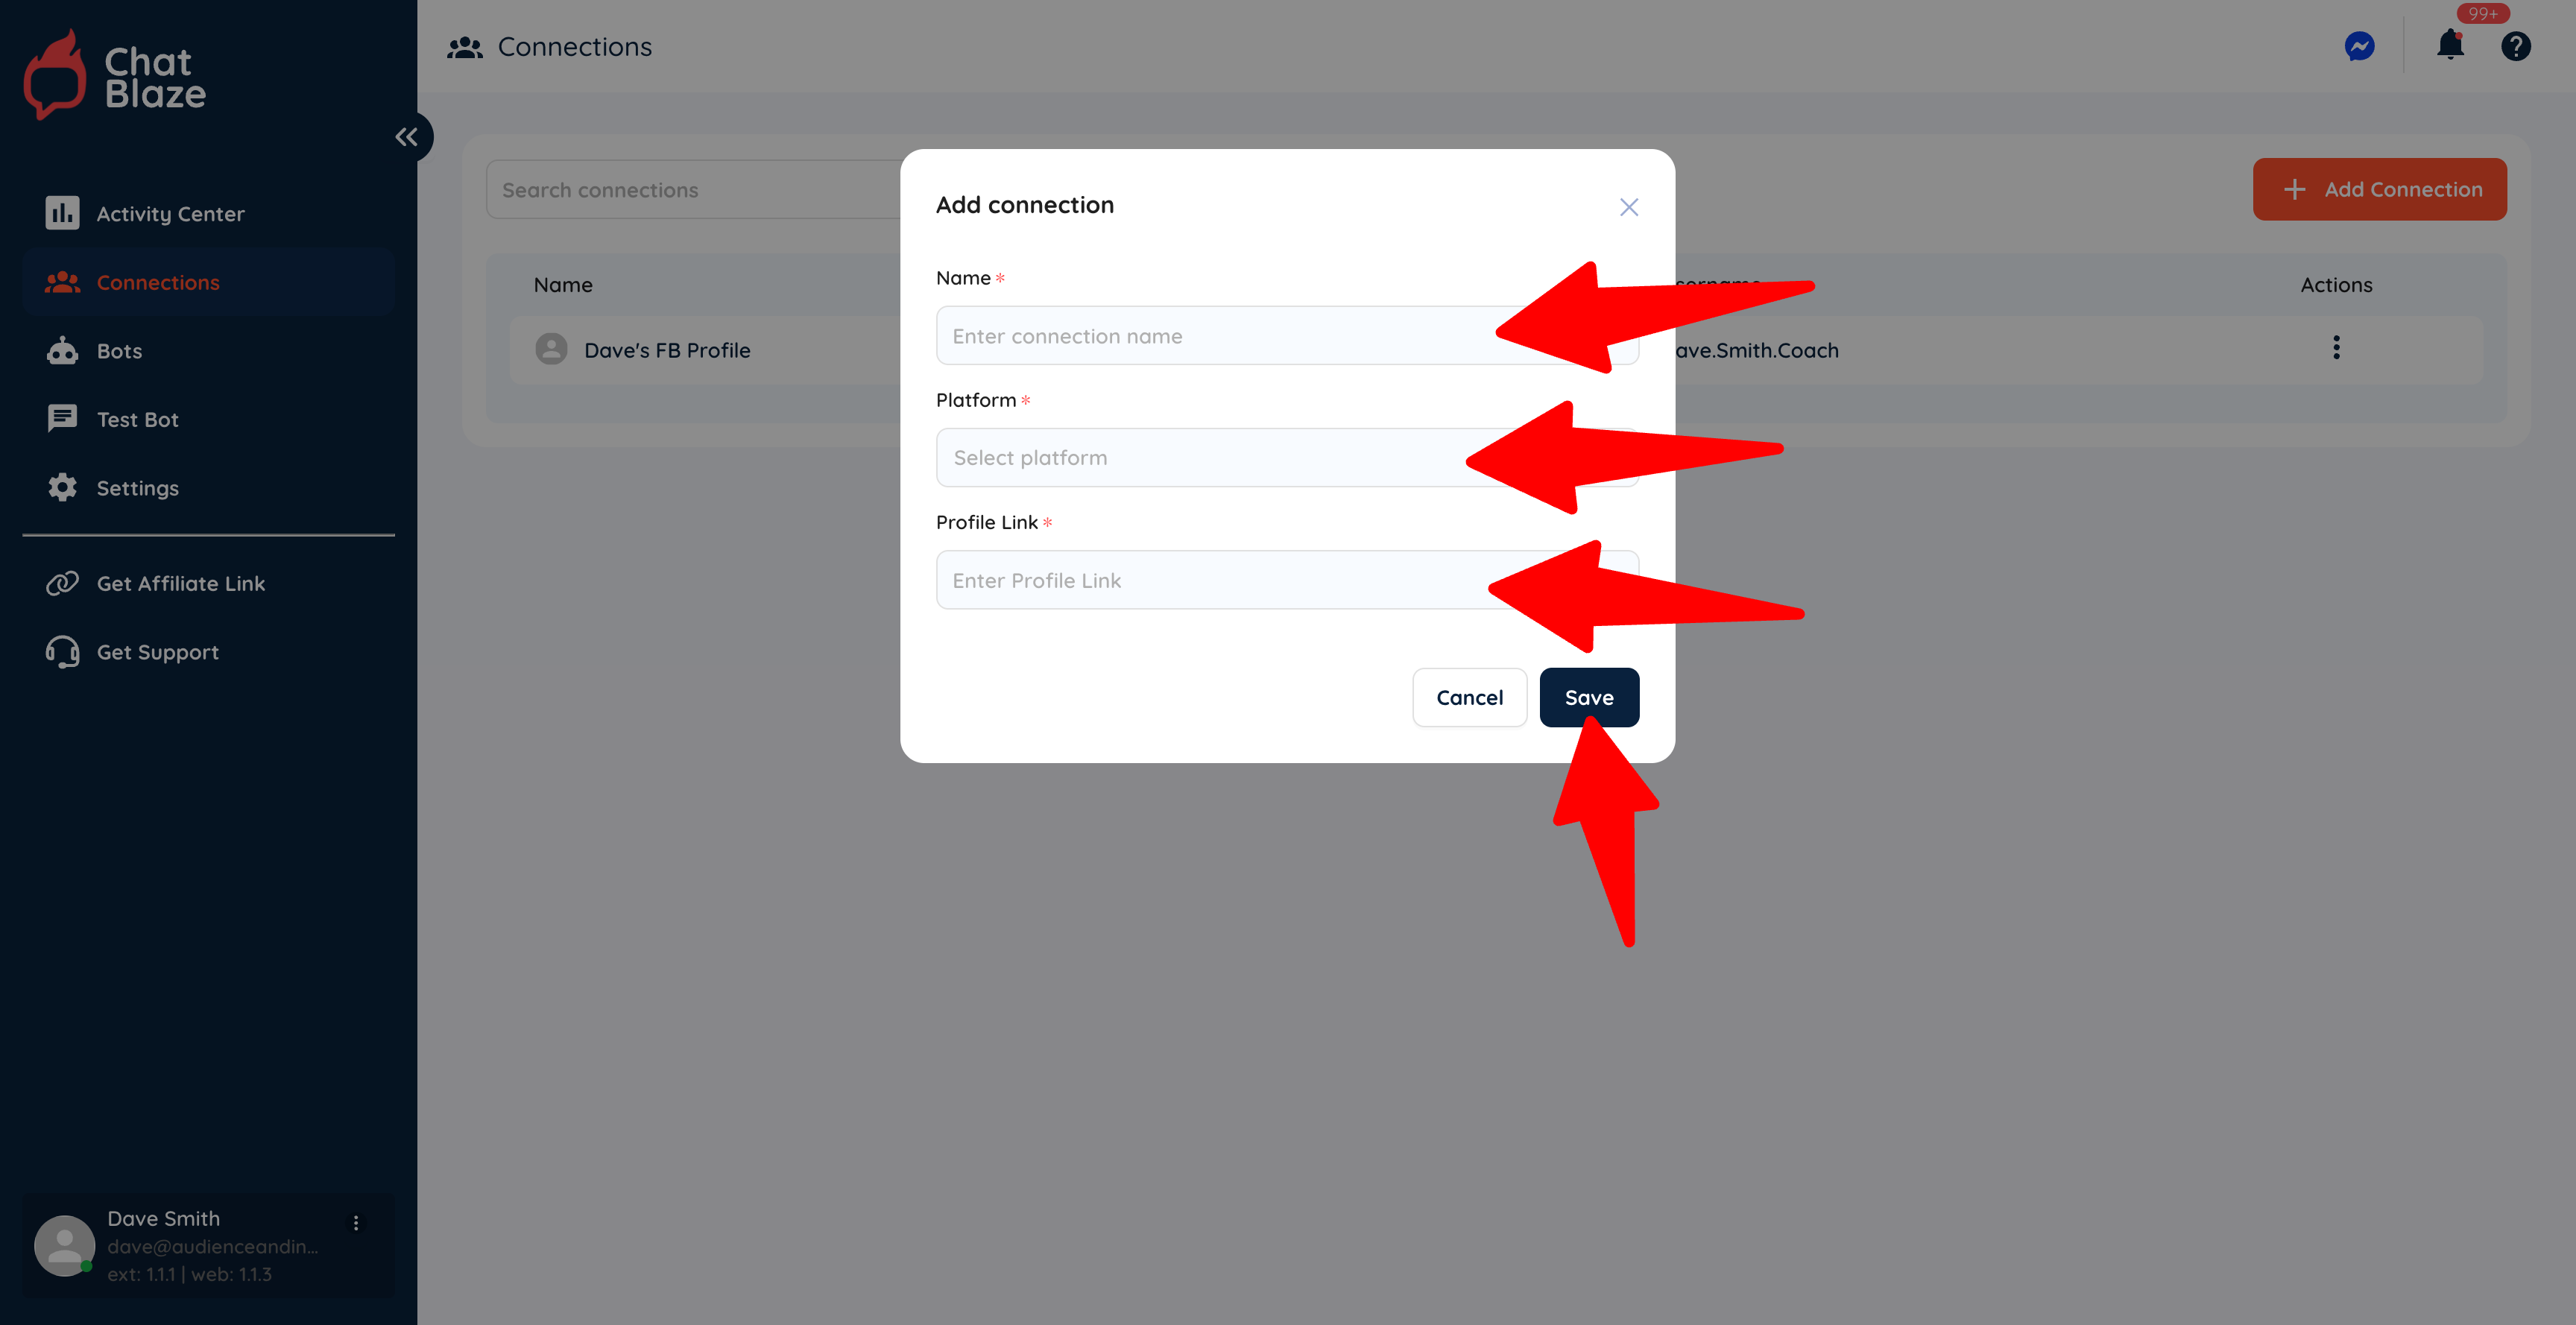Expand the Select platform dropdown

pyautogui.click(x=1287, y=457)
